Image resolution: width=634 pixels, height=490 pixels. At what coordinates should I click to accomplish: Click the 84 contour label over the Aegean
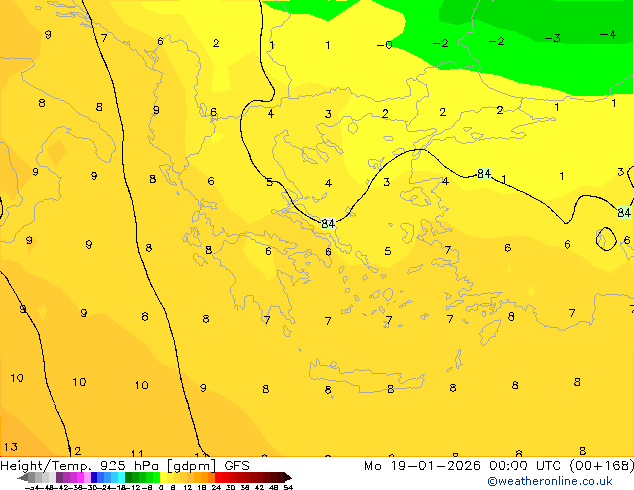328,223
